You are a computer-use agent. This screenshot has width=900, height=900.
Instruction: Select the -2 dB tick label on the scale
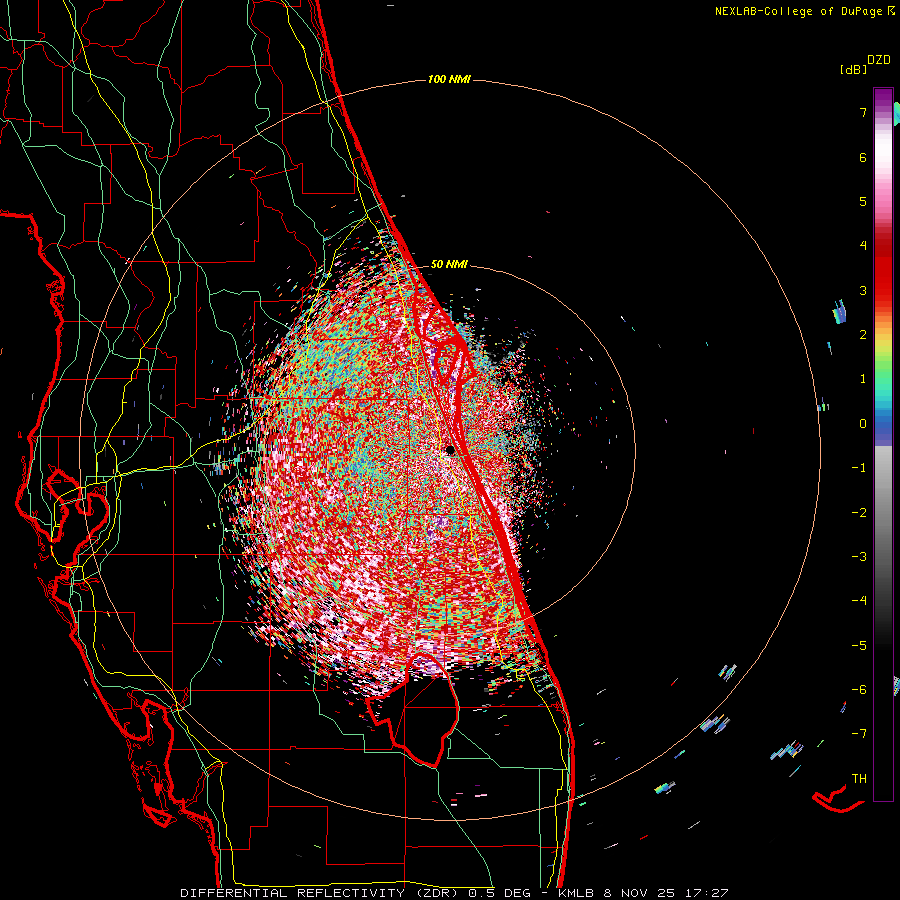tap(859, 513)
